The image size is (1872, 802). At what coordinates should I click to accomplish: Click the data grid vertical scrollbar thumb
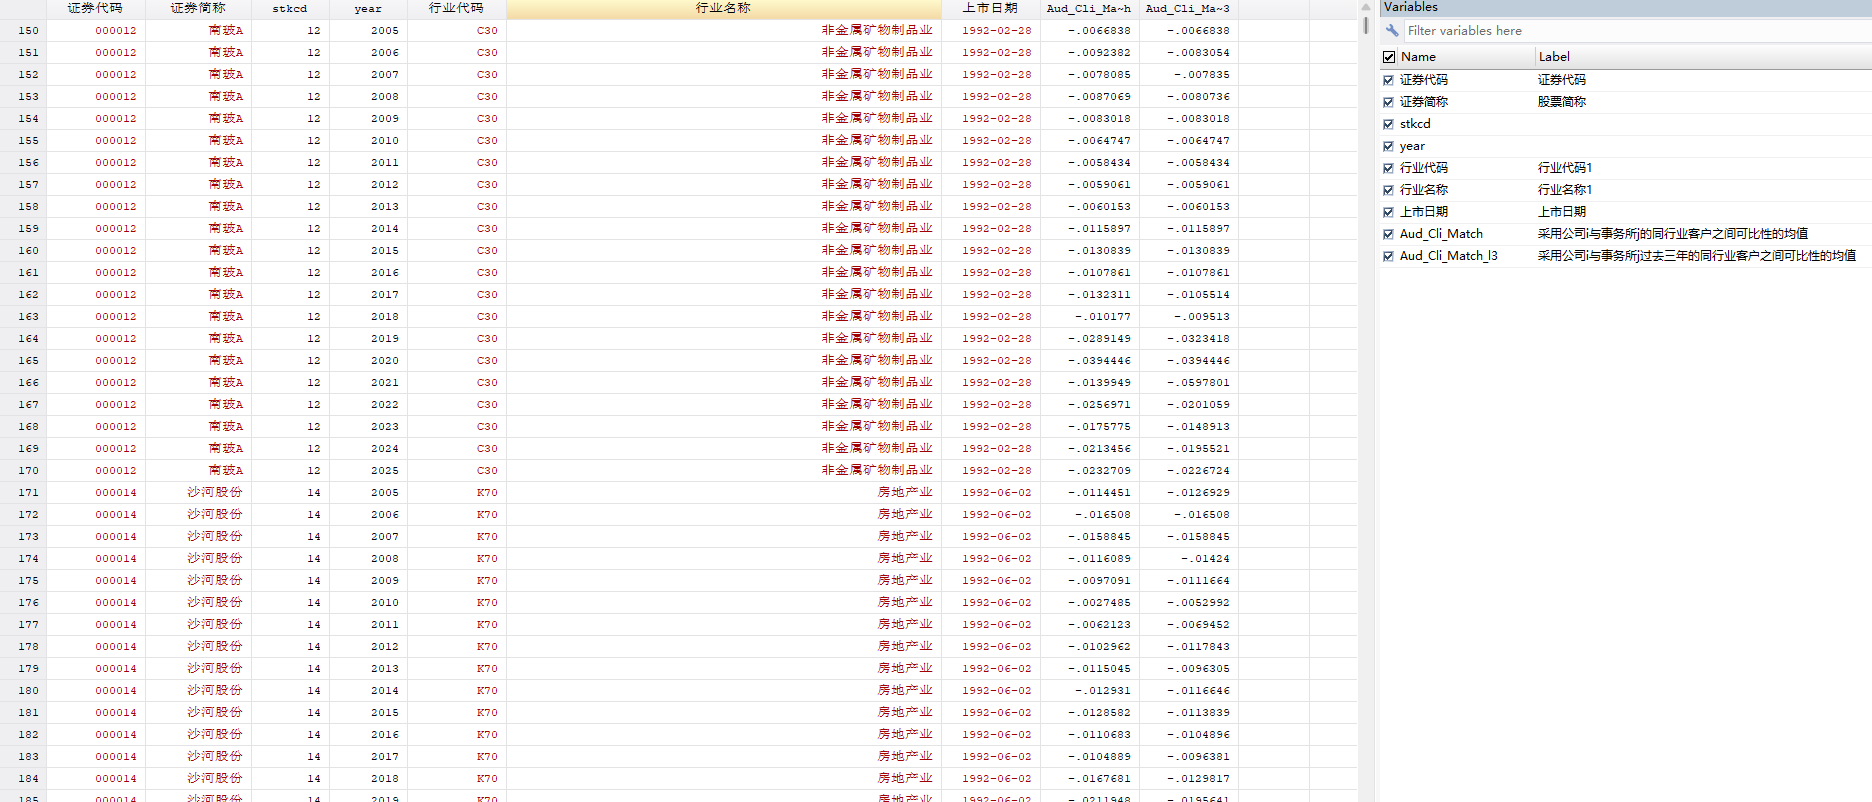tap(1366, 25)
